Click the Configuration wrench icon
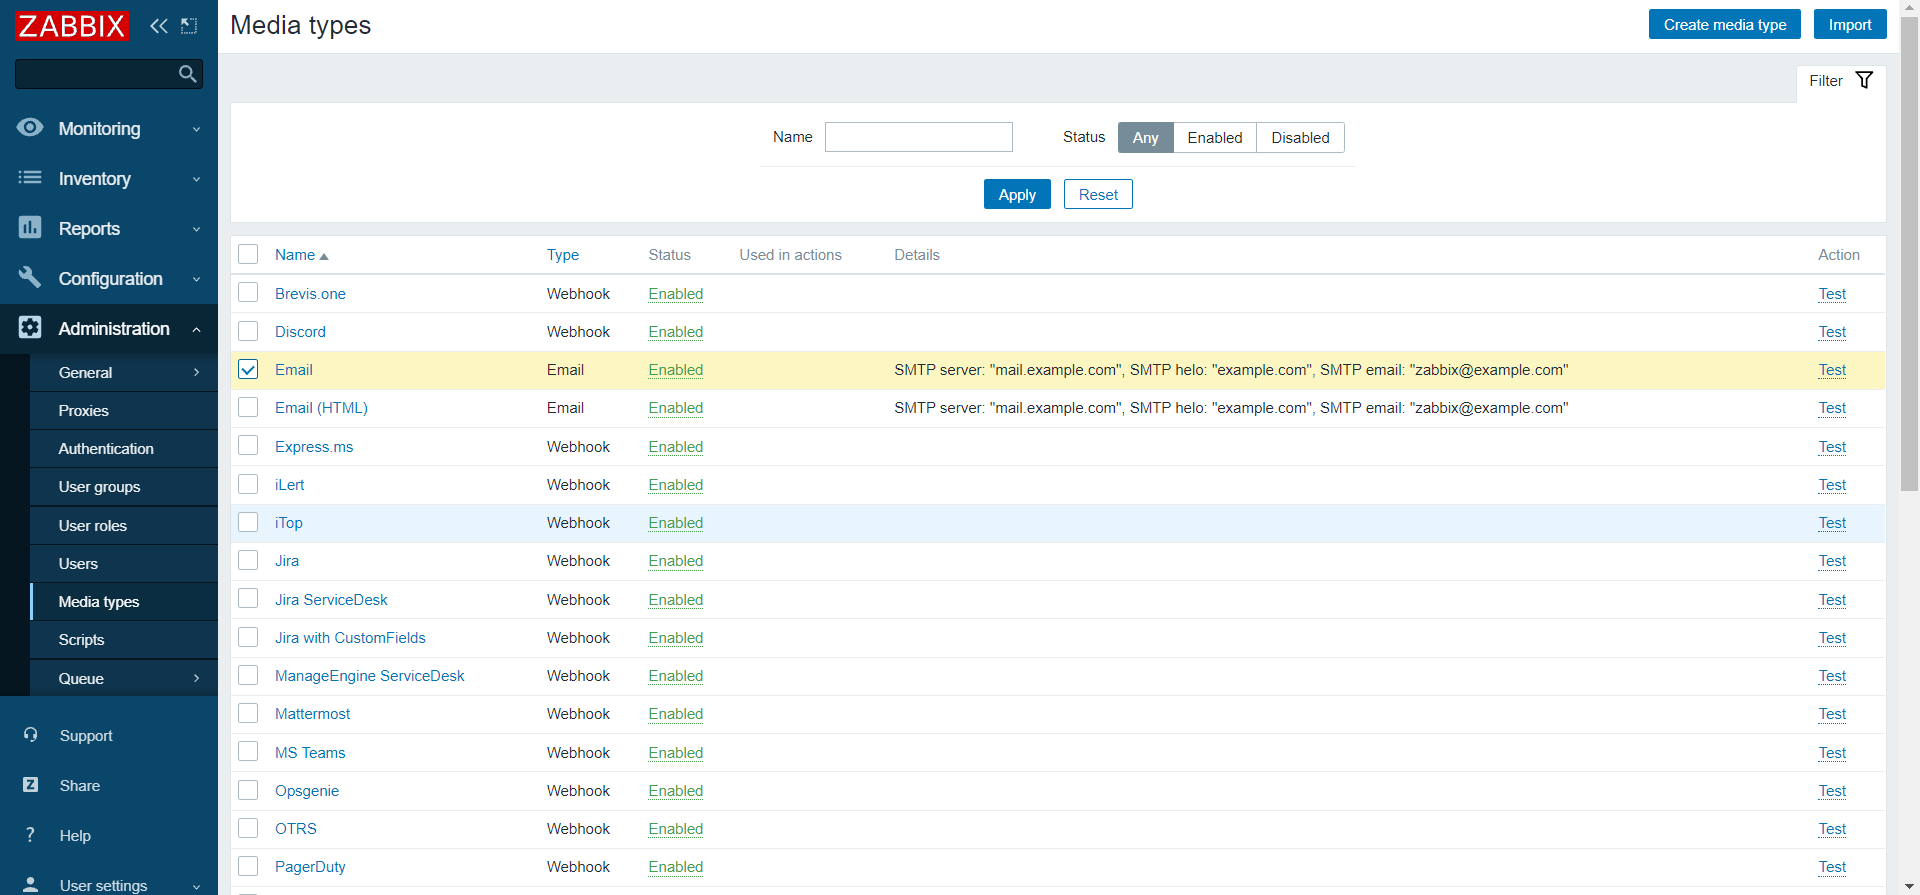This screenshot has width=1920, height=895. (30, 277)
